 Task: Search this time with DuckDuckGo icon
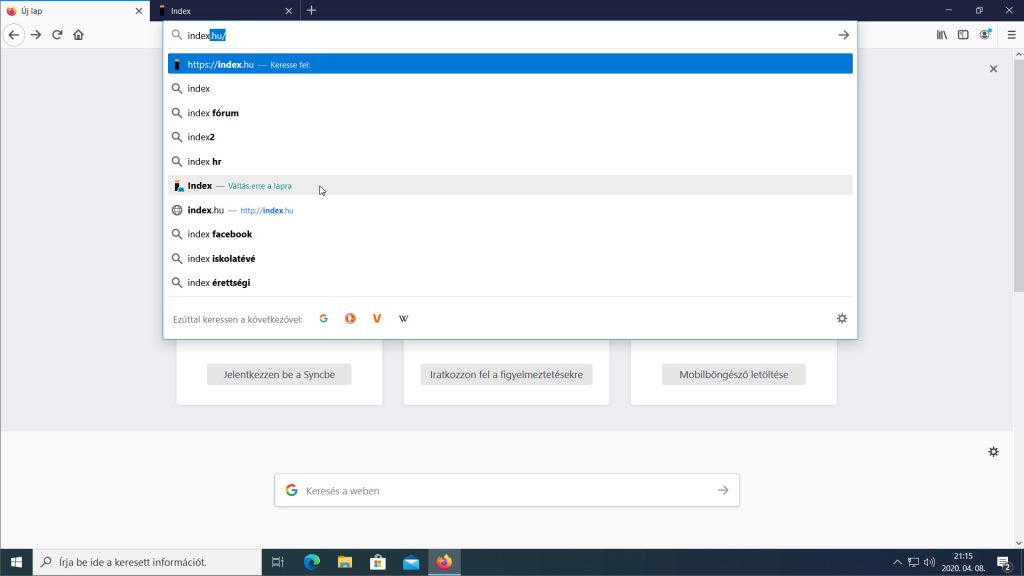tap(350, 319)
